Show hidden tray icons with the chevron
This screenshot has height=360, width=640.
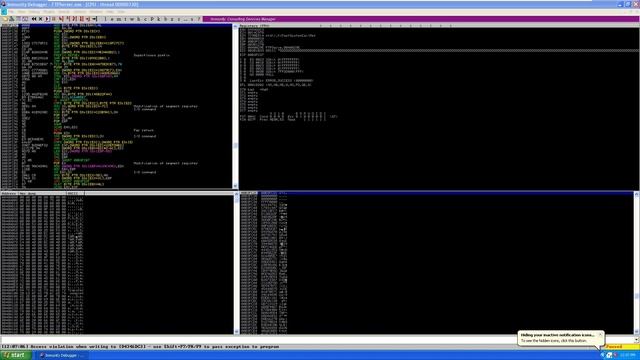pos(602,356)
